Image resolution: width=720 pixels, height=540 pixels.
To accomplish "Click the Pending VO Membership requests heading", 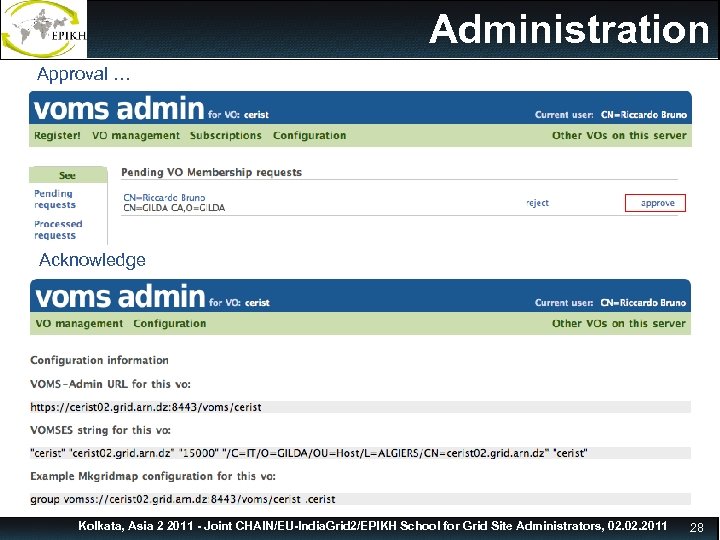I will pos(212,172).
